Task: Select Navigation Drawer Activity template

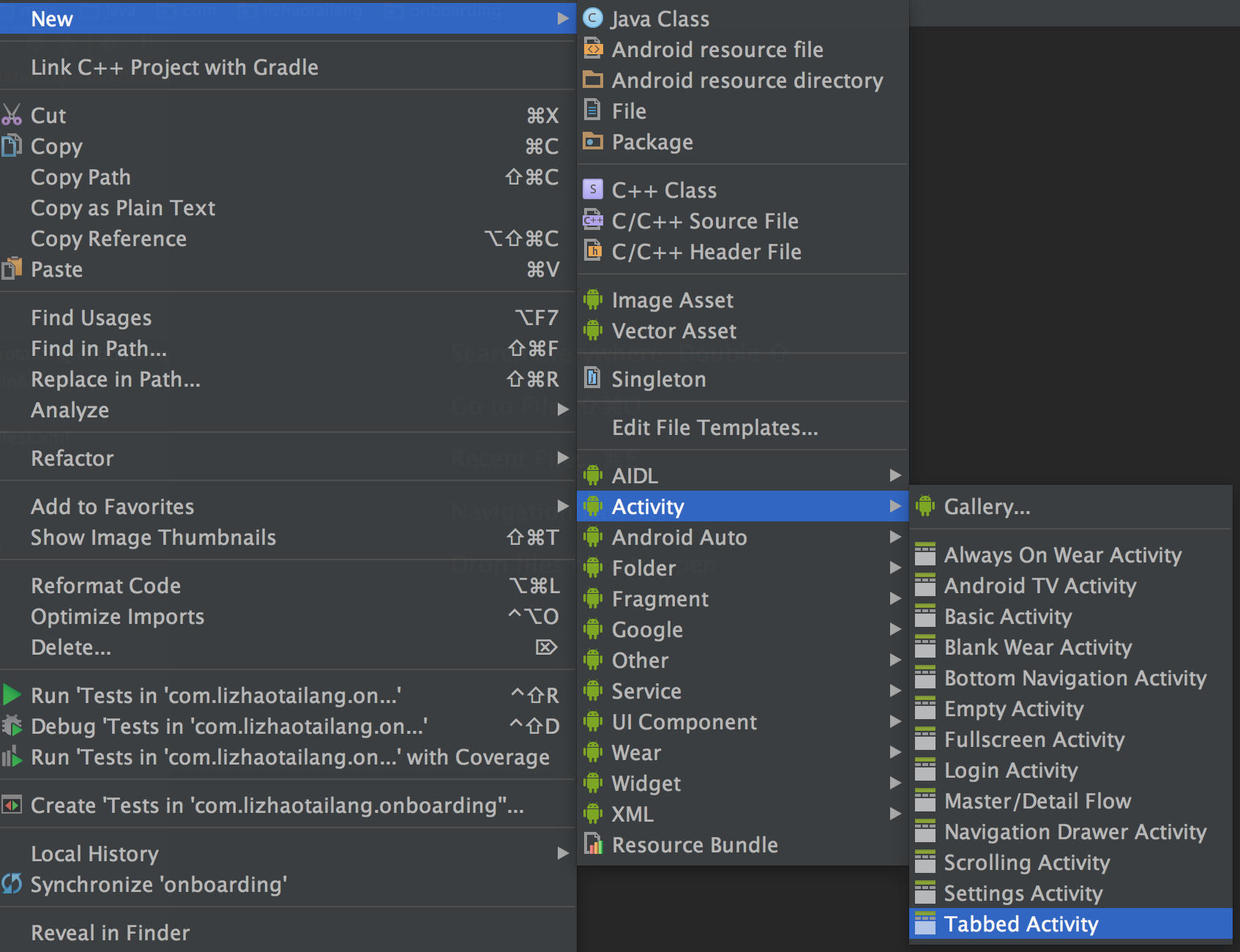Action: click(1075, 832)
